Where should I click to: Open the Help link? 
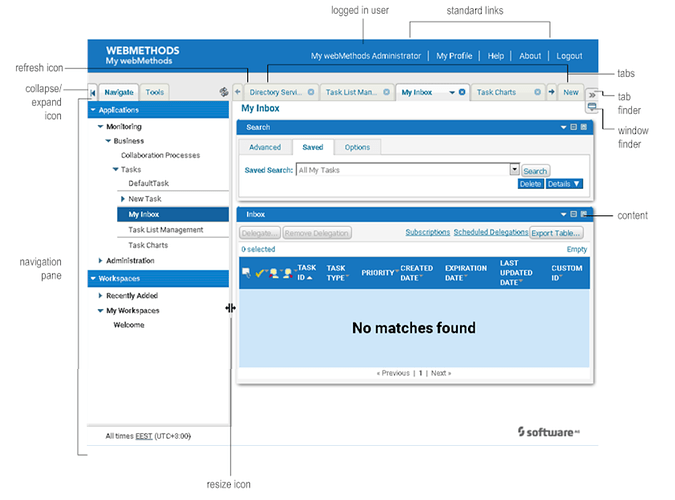495,56
